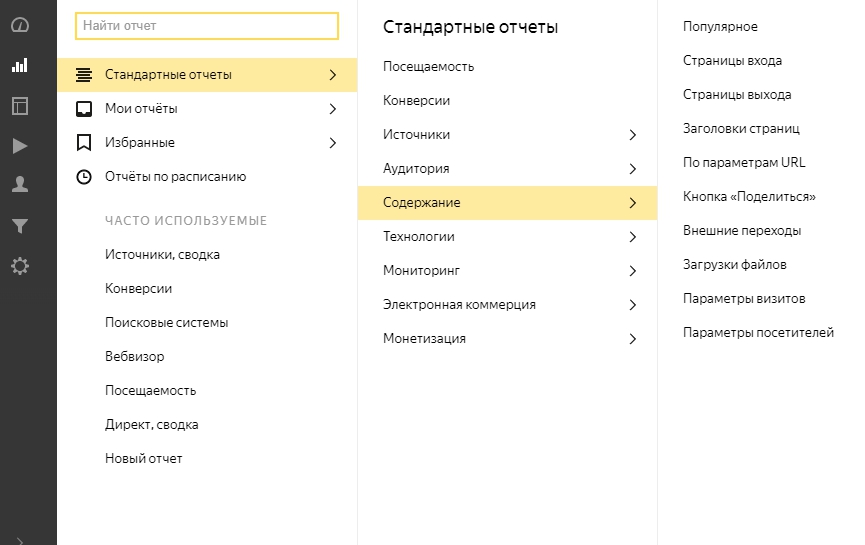Open settings gear icon in sidebar
Viewport: 865px width, 545px height.
20,266
